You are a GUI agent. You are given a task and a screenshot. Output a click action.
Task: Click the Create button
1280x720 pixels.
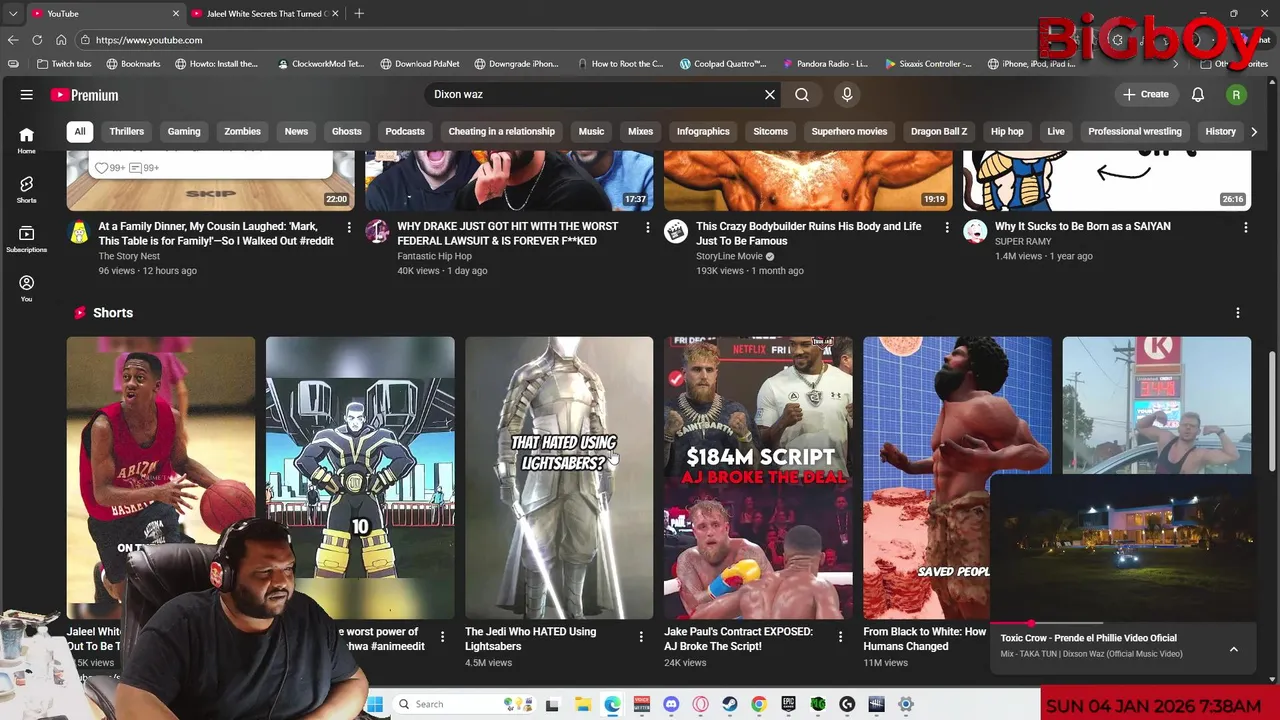1145,94
